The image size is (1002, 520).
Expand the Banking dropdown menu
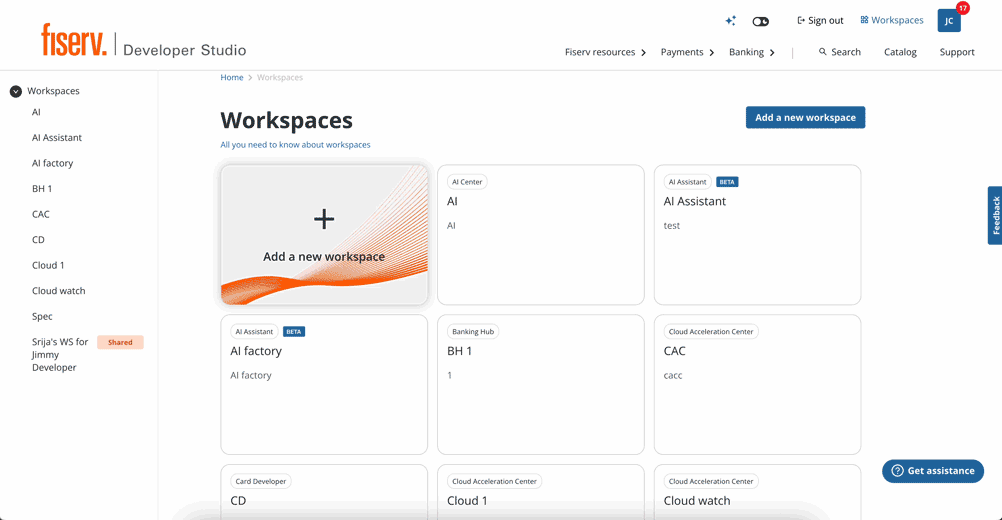[752, 52]
